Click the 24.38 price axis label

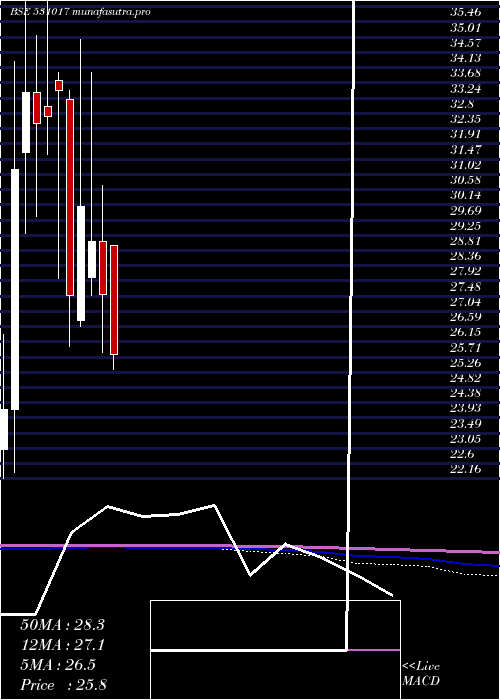pos(465,394)
